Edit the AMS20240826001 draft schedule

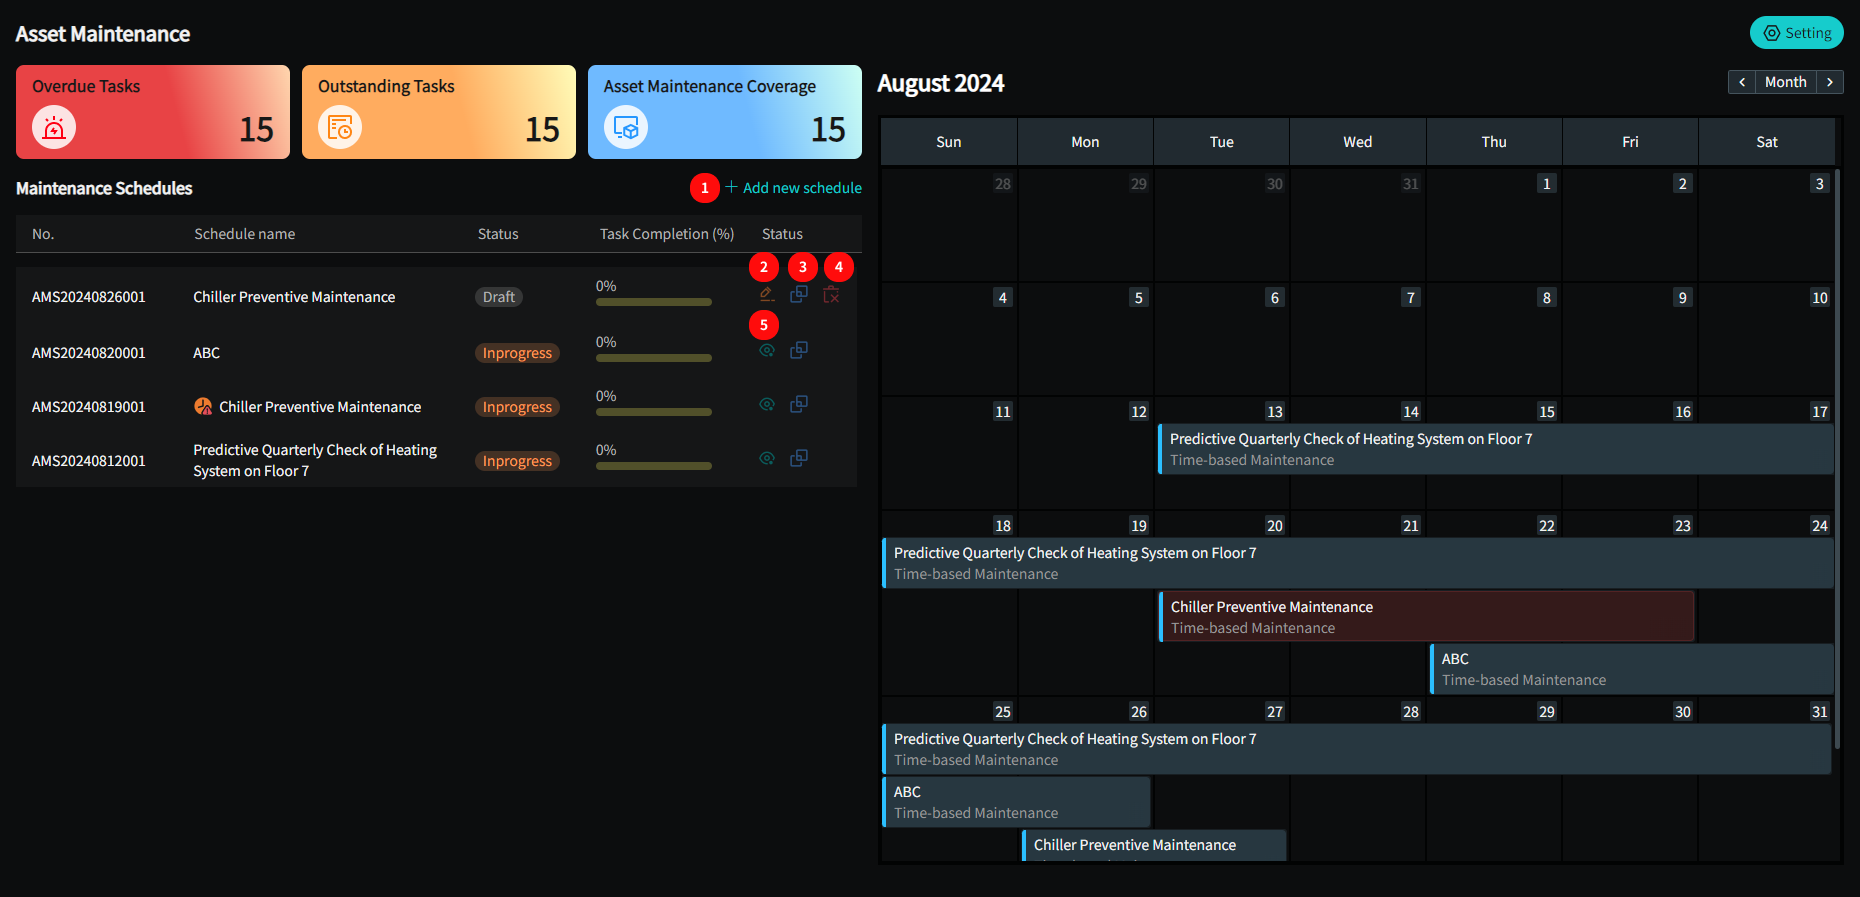click(x=767, y=295)
